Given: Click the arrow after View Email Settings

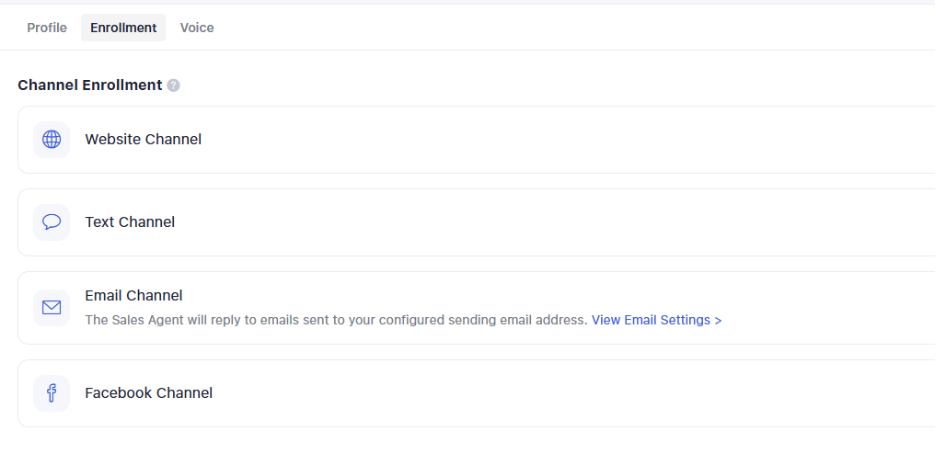Looking at the screenshot, I should [718, 320].
